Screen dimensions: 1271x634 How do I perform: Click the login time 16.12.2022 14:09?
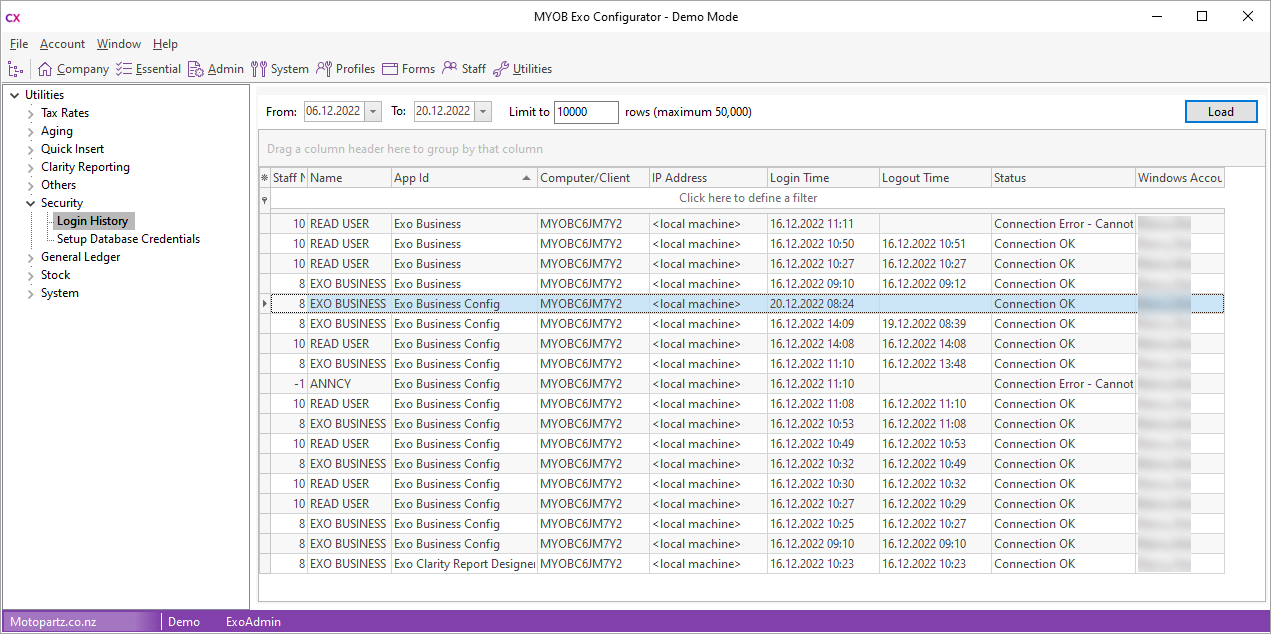[x=823, y=324]
